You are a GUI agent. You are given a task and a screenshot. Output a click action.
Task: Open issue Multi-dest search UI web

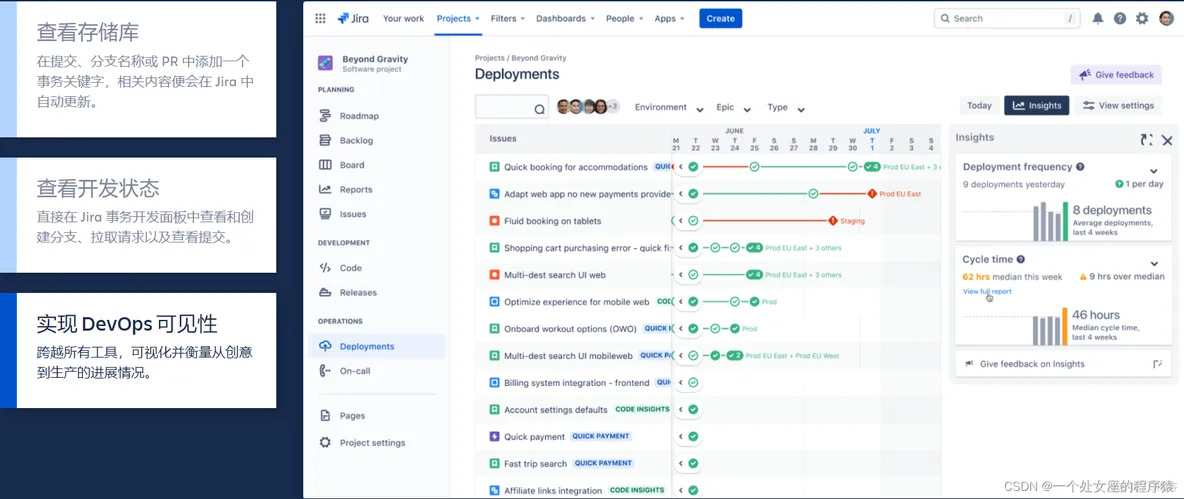[x=555, y=276]
